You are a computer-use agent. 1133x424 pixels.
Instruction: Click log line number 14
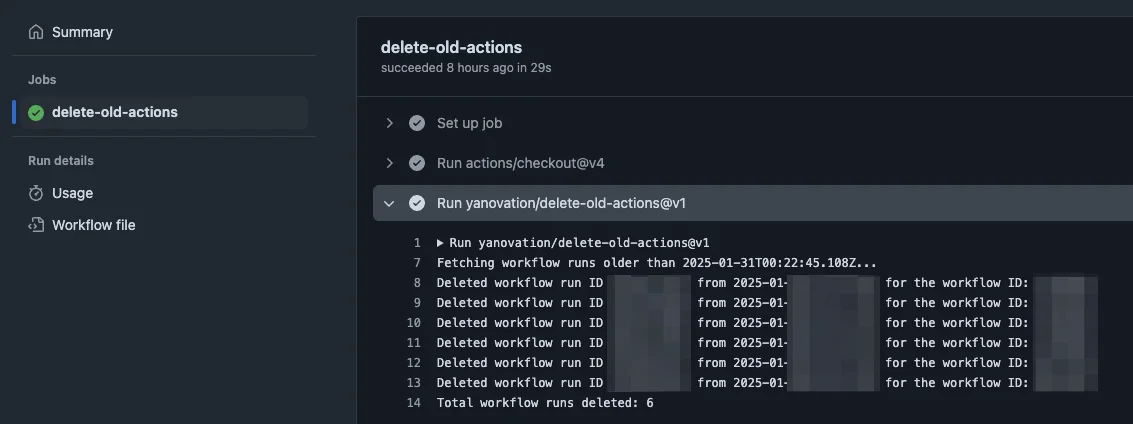click(414, 403)
